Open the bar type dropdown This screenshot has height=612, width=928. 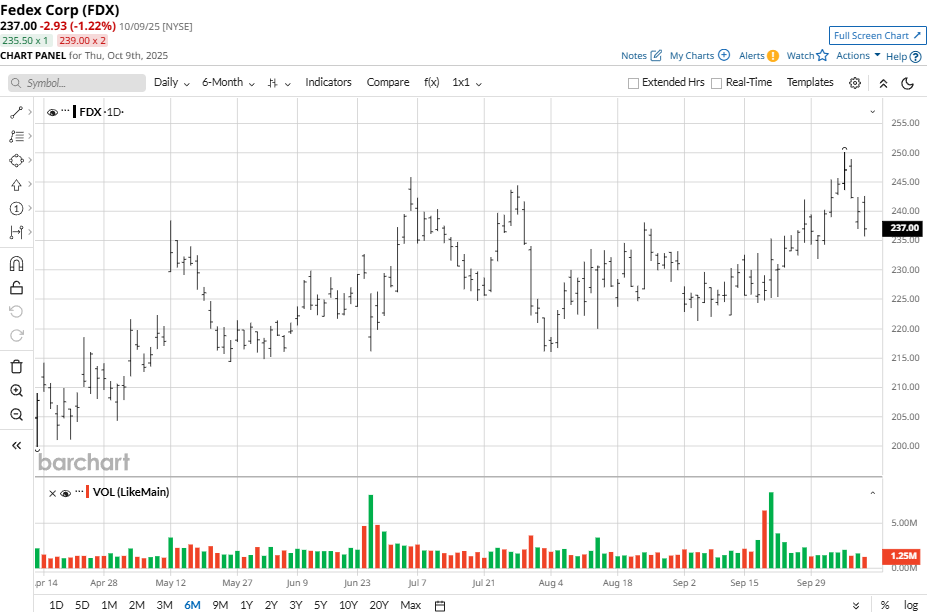point(279,83)
